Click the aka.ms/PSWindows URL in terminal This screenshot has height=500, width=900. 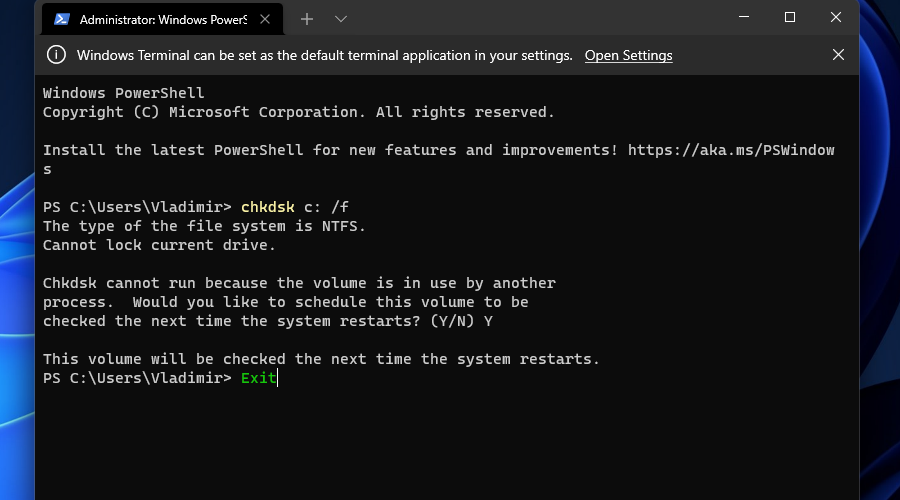(731, 150)
